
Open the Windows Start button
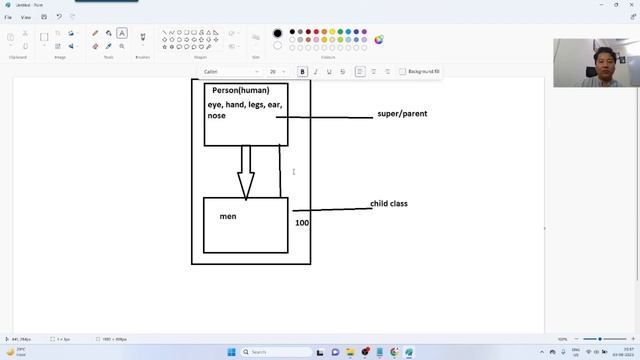point(231,352)
